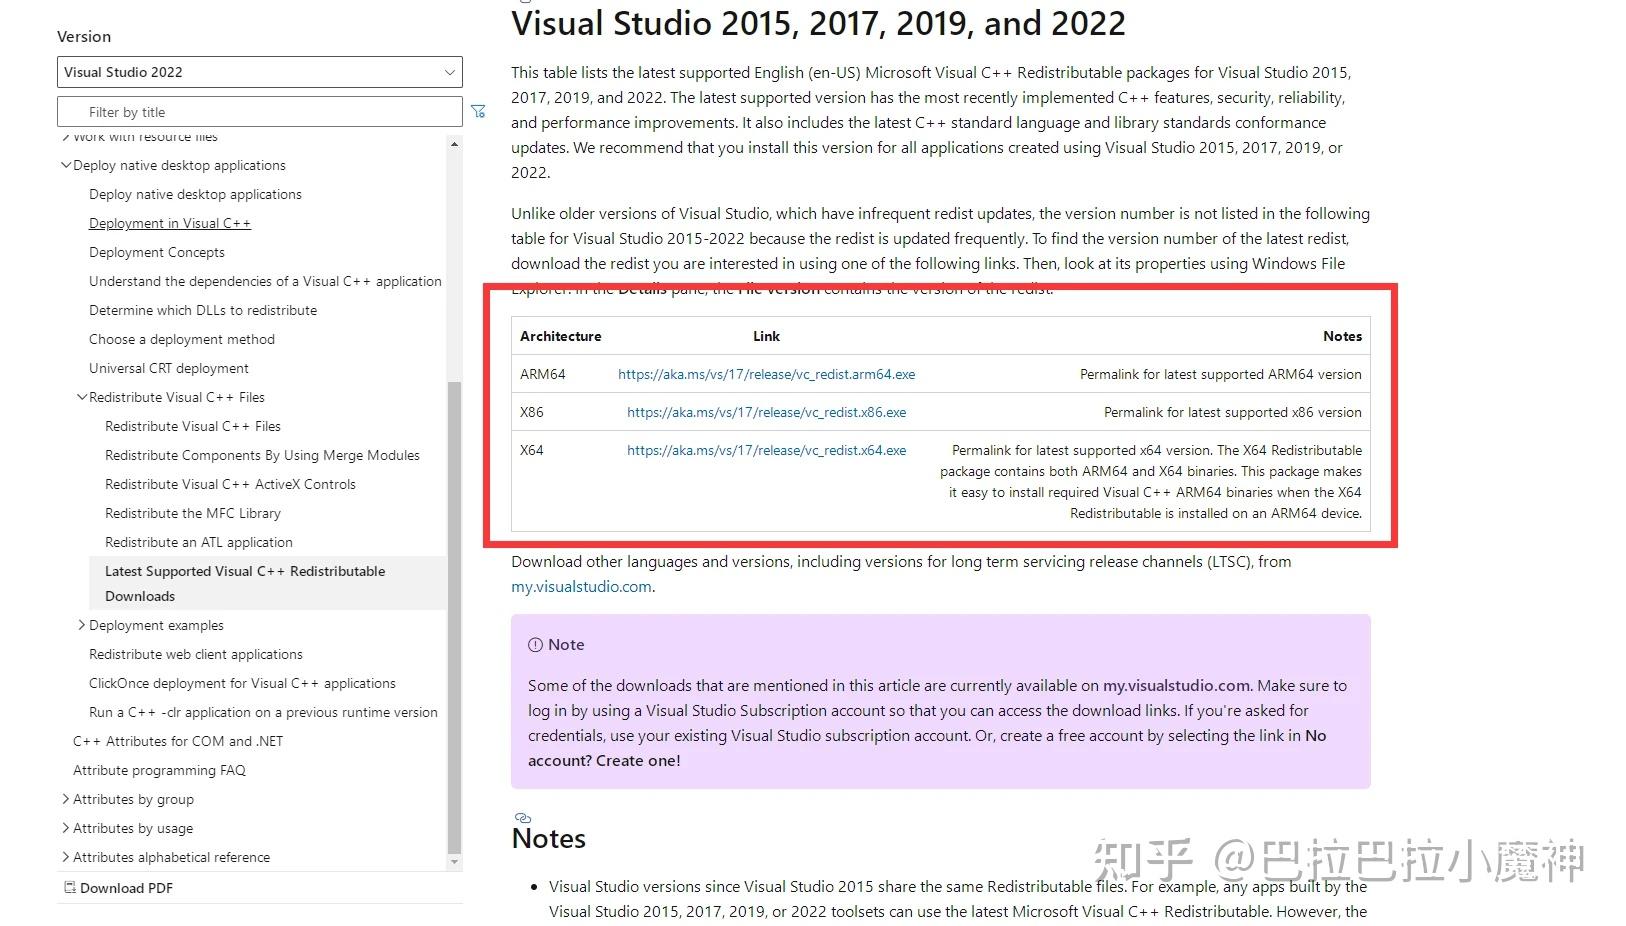Image resolution: width=1626 pixels, height=926 pixels.
Task: Open the vc_redist.arm64.exe download link
Action: (766, 374)
